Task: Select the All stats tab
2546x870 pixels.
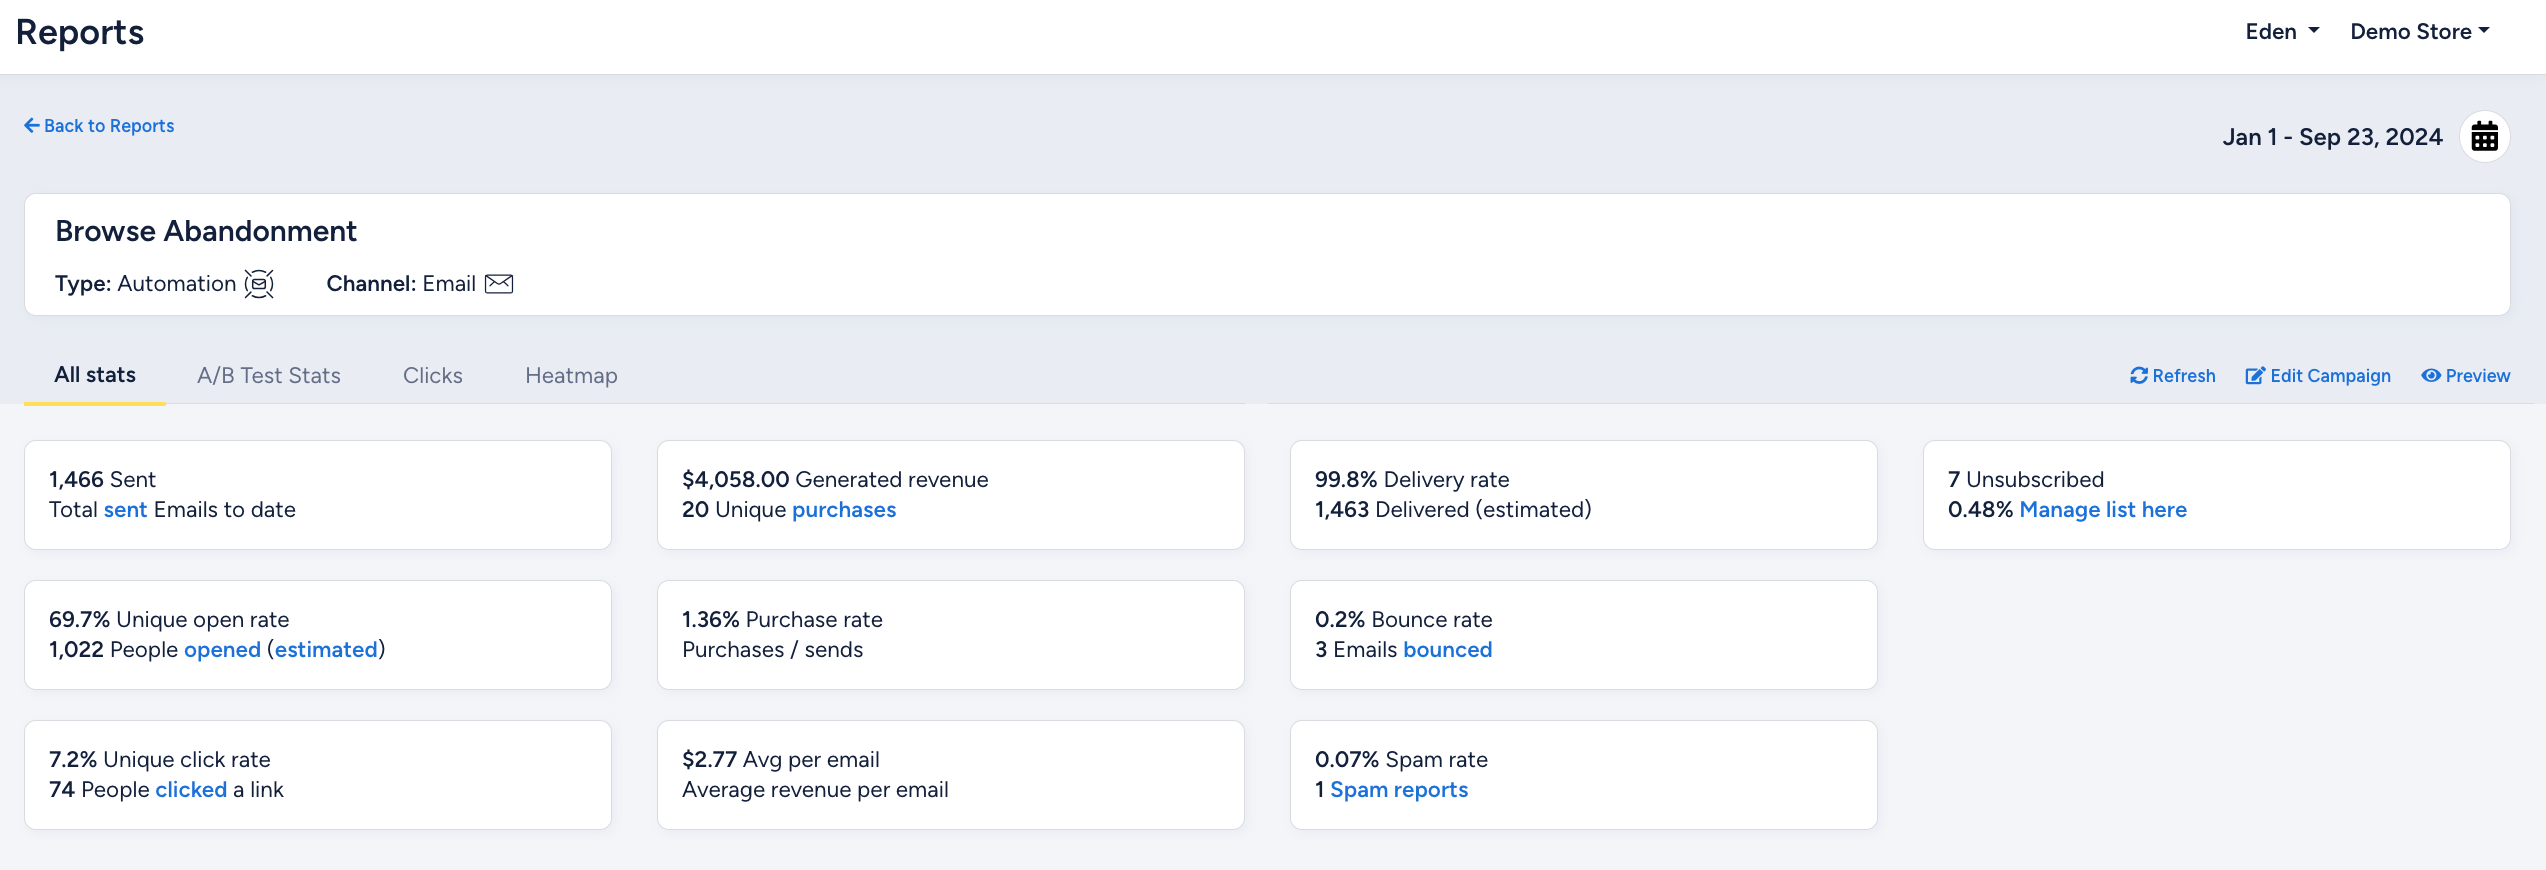Action: [95, 375]
